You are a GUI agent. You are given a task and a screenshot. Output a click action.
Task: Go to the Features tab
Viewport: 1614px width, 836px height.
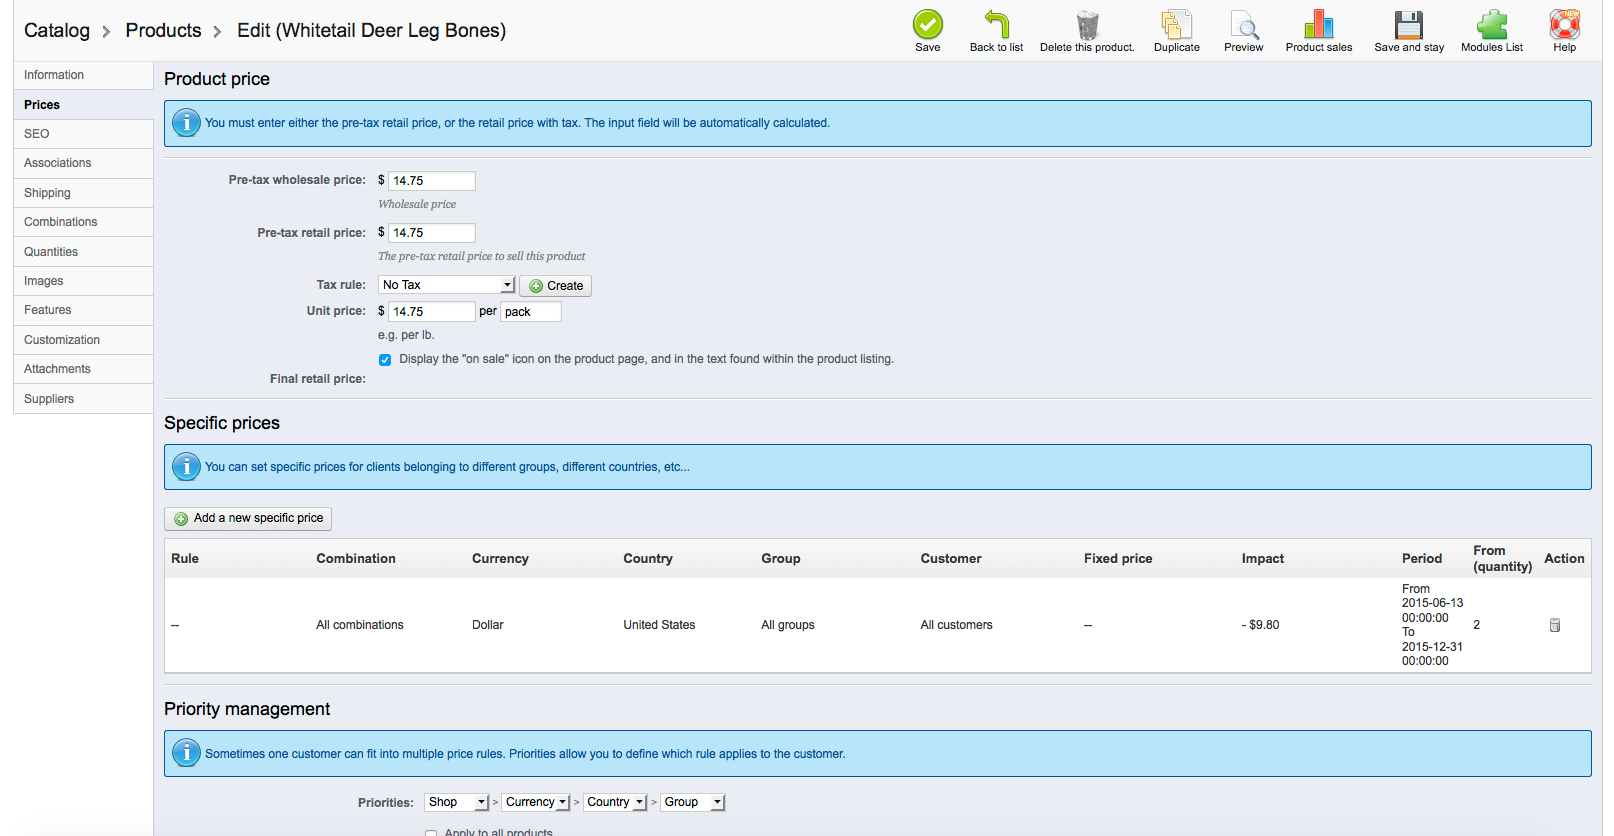click(83, 310)
